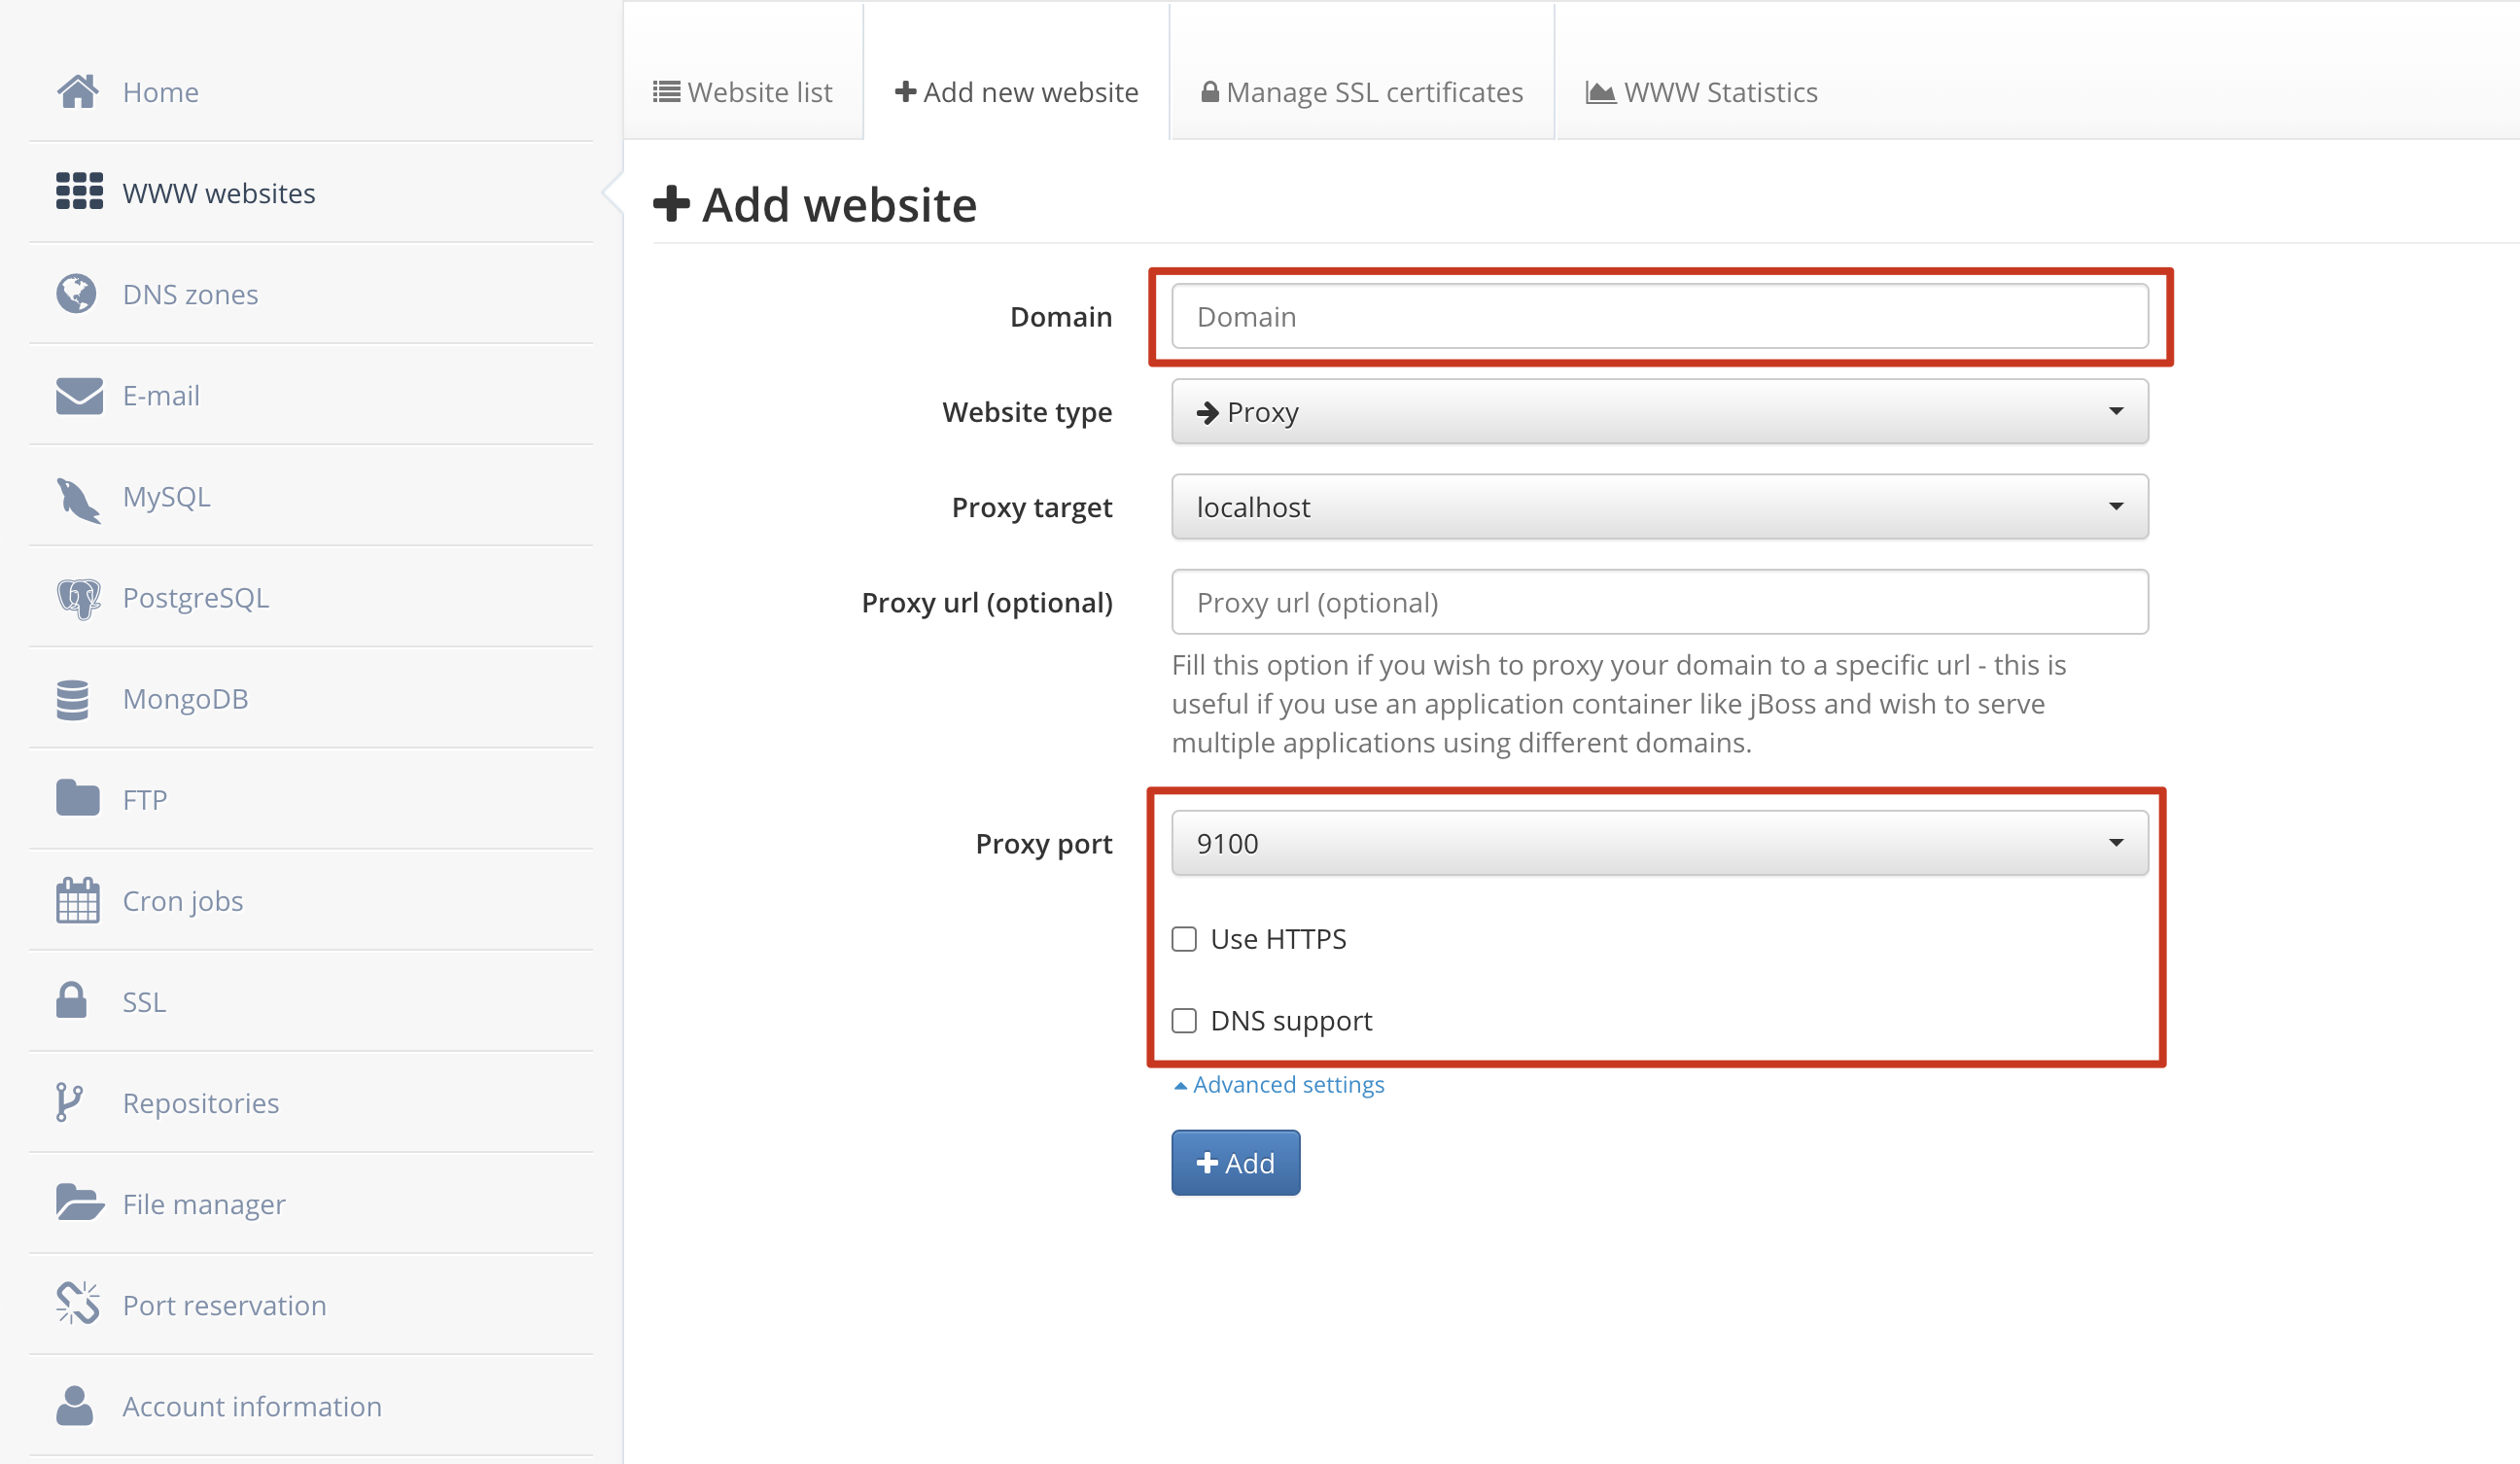Click into the Domain text field
Screen dimensions: 2520x1464
(1659, 317)
